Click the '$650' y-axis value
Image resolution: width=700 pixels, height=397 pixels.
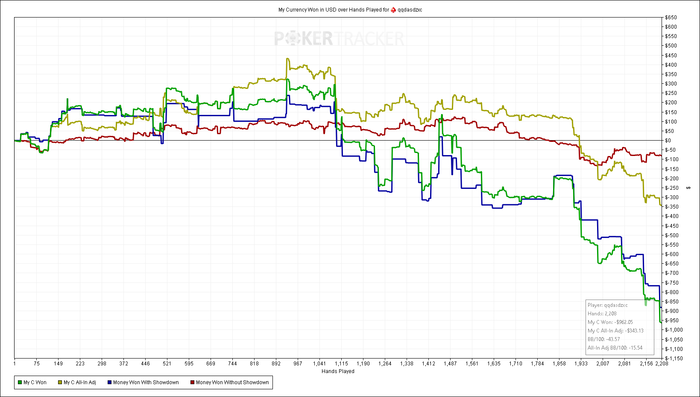pyautogui.click(x=671, y=17)
